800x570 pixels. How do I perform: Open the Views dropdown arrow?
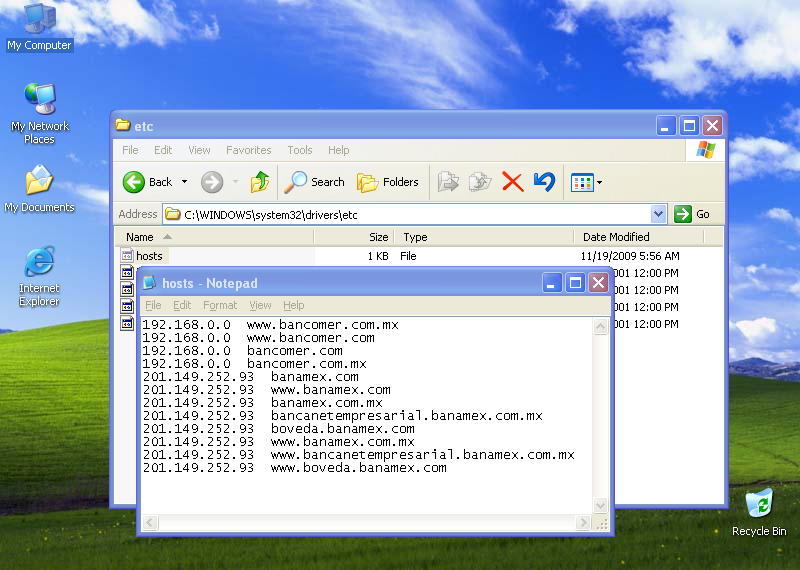(x=599, y=182)
